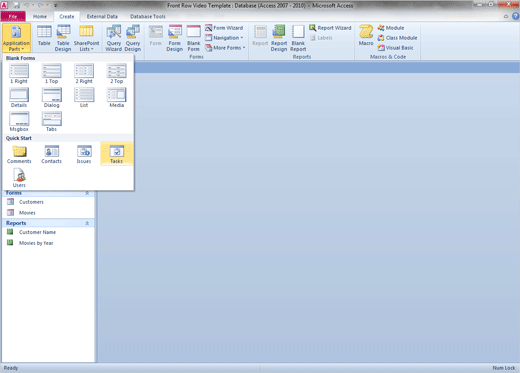Collapse the Reports navigation group
Viewport: 520px width, 373px height.
click(87, 223)
